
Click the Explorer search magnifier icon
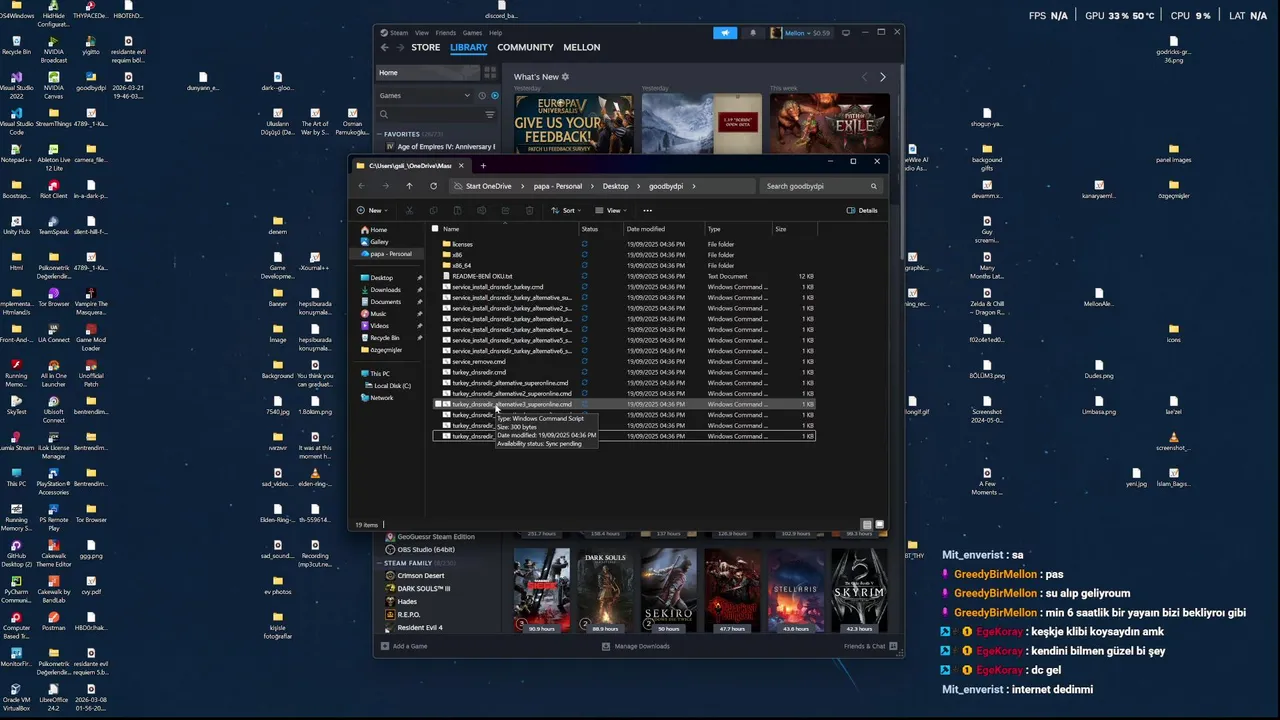(x=873, y=186)
